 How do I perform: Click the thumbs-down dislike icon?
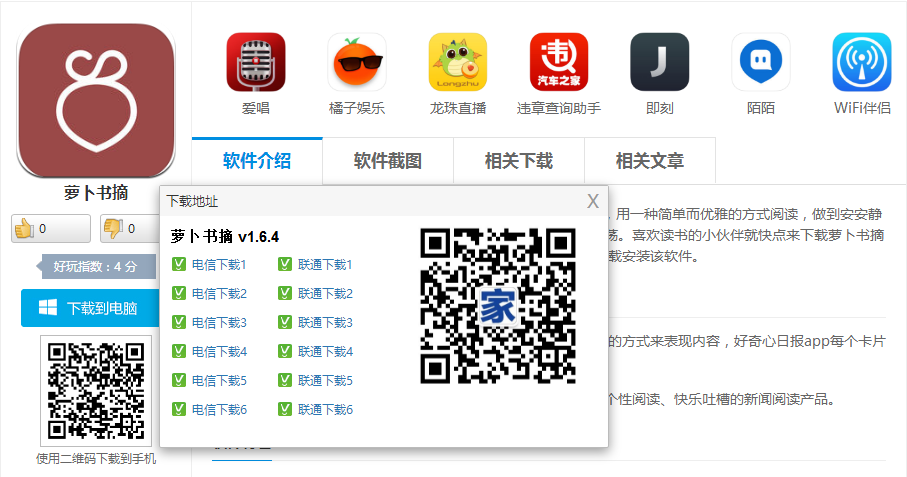pos(113,229)
